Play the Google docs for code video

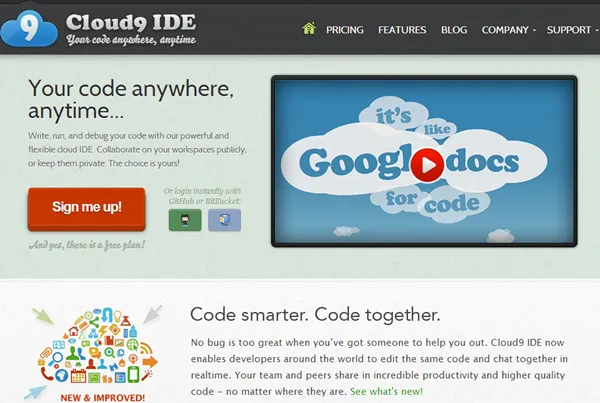[427, 165]
